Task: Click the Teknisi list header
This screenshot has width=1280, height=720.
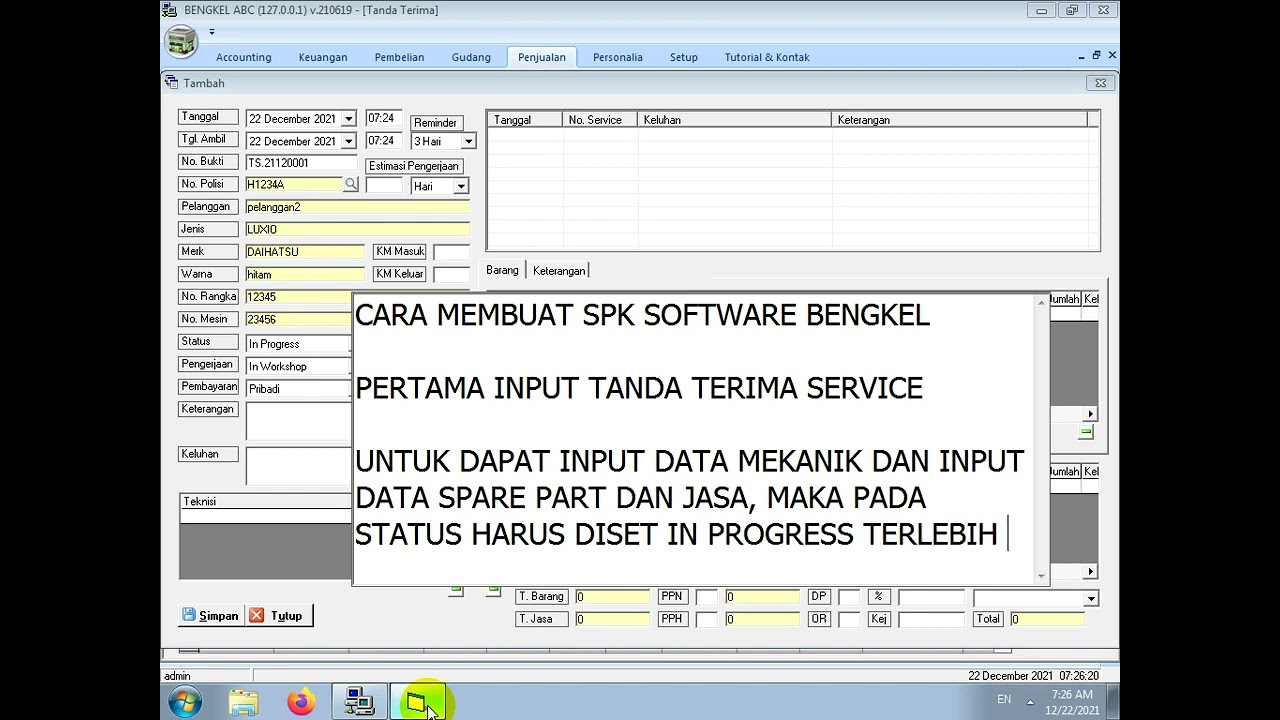Action: (x=266, y=502)
